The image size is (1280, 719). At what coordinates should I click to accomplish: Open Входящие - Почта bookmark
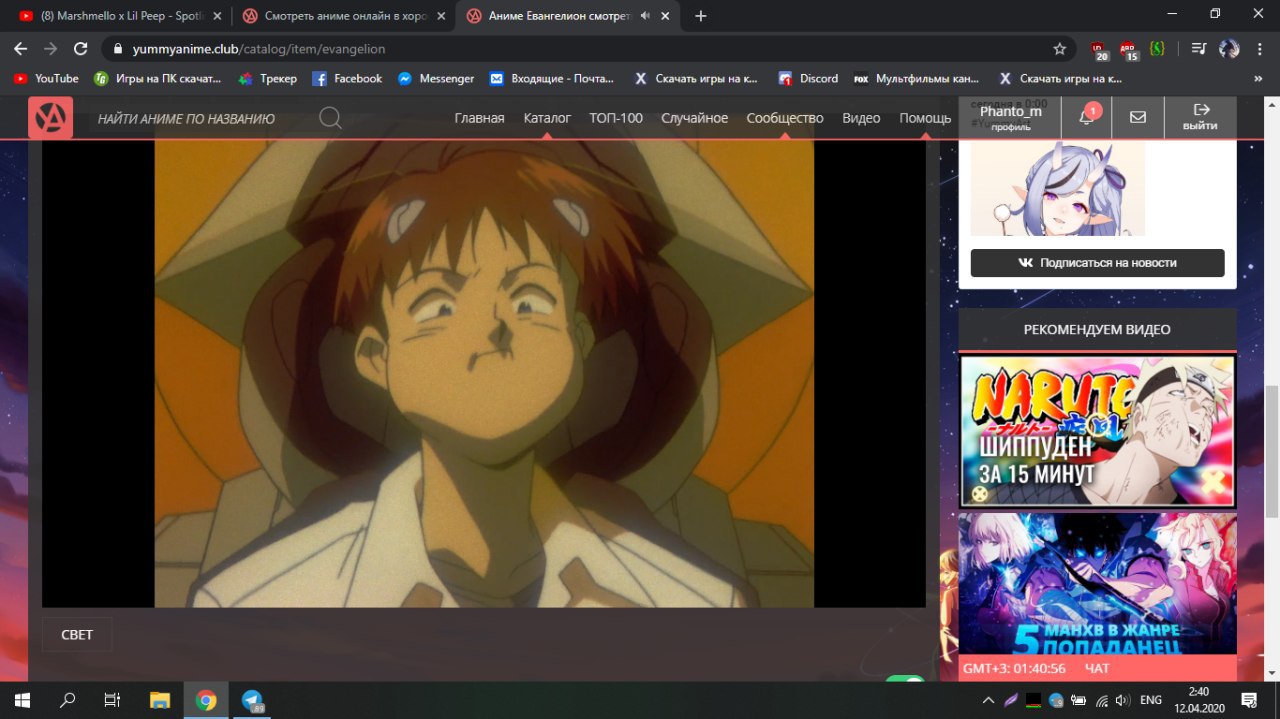click(x=552, y=78)
